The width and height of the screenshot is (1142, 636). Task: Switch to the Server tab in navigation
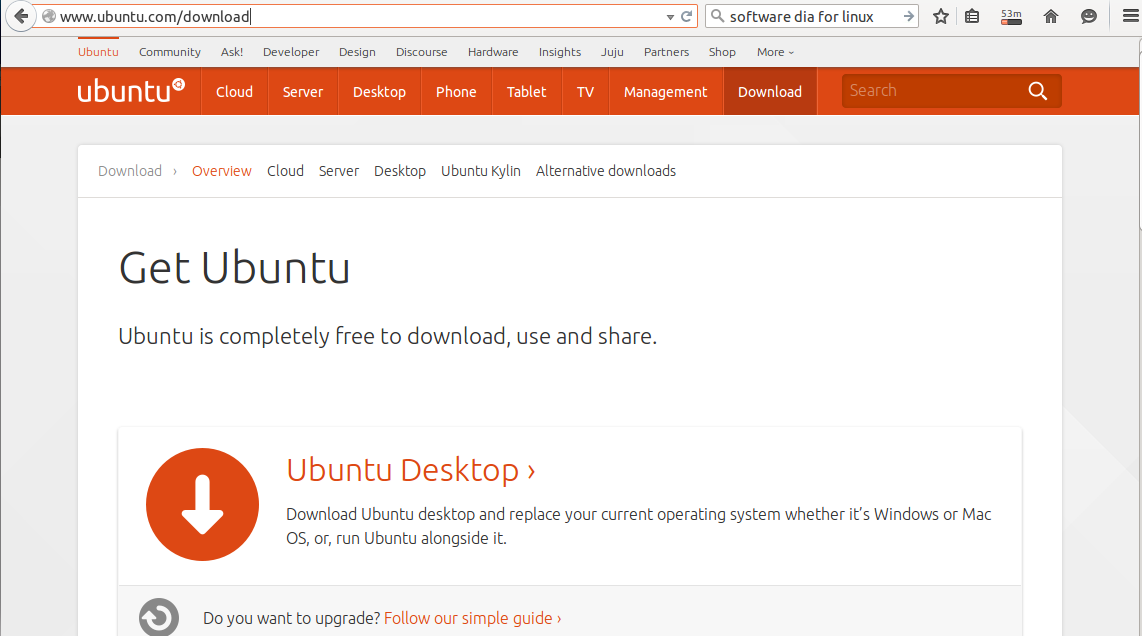click(x=302, y=91)
